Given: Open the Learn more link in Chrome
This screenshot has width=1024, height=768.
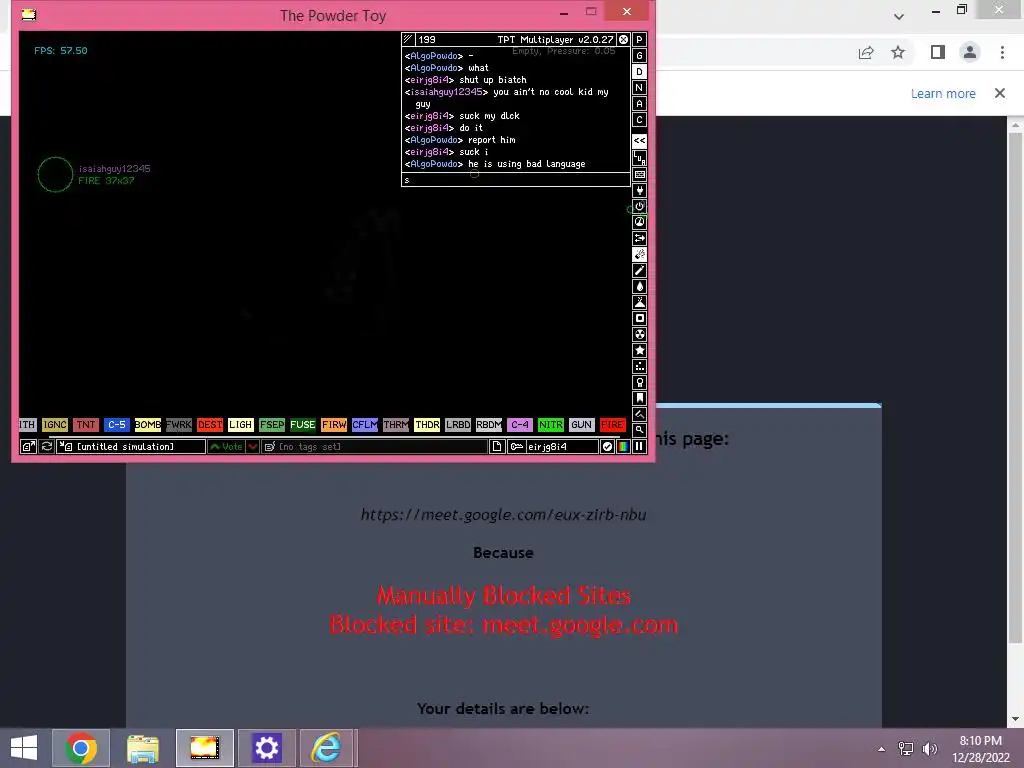Looking at the screenshot, I should click(x=943, y=93).
